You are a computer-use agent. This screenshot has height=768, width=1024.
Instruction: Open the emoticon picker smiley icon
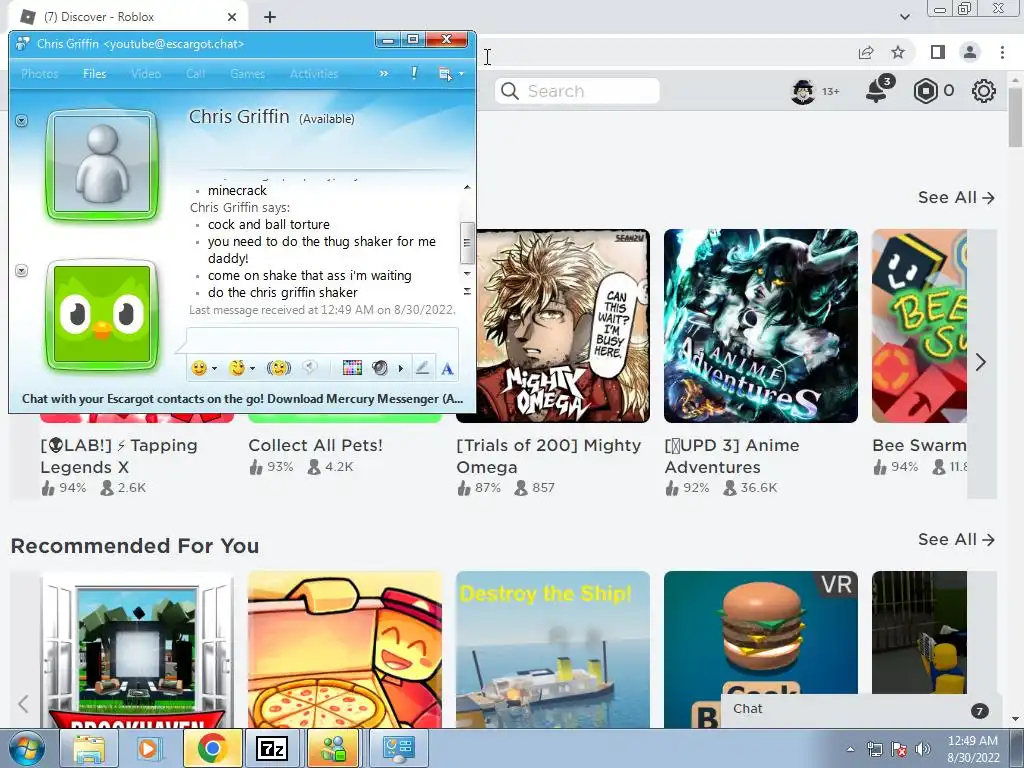click(x=199, y=368)
